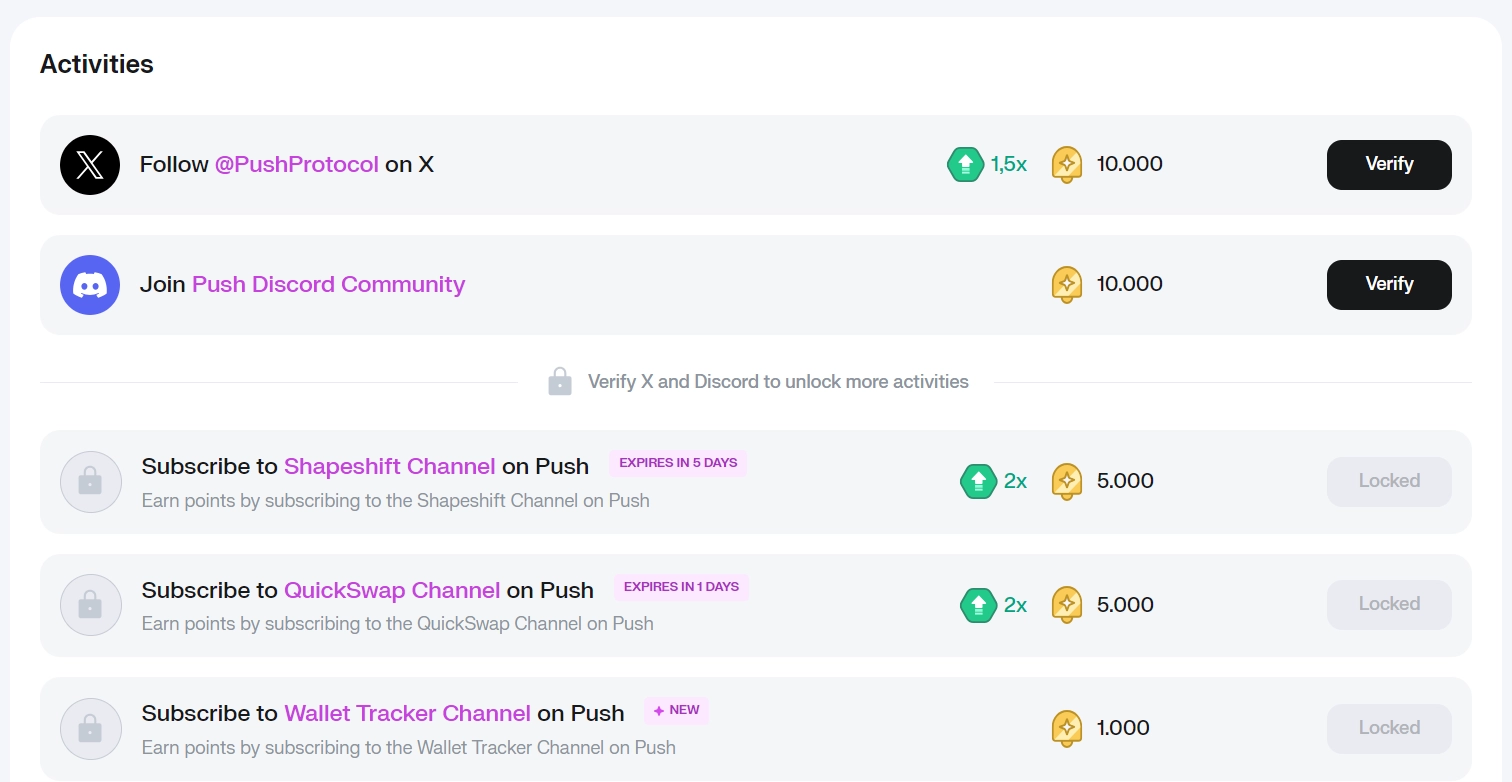This screenshot has height=782, width=1512.
Task: Click 5.000 points in QuickSwap row
Action: (1125, 604)
